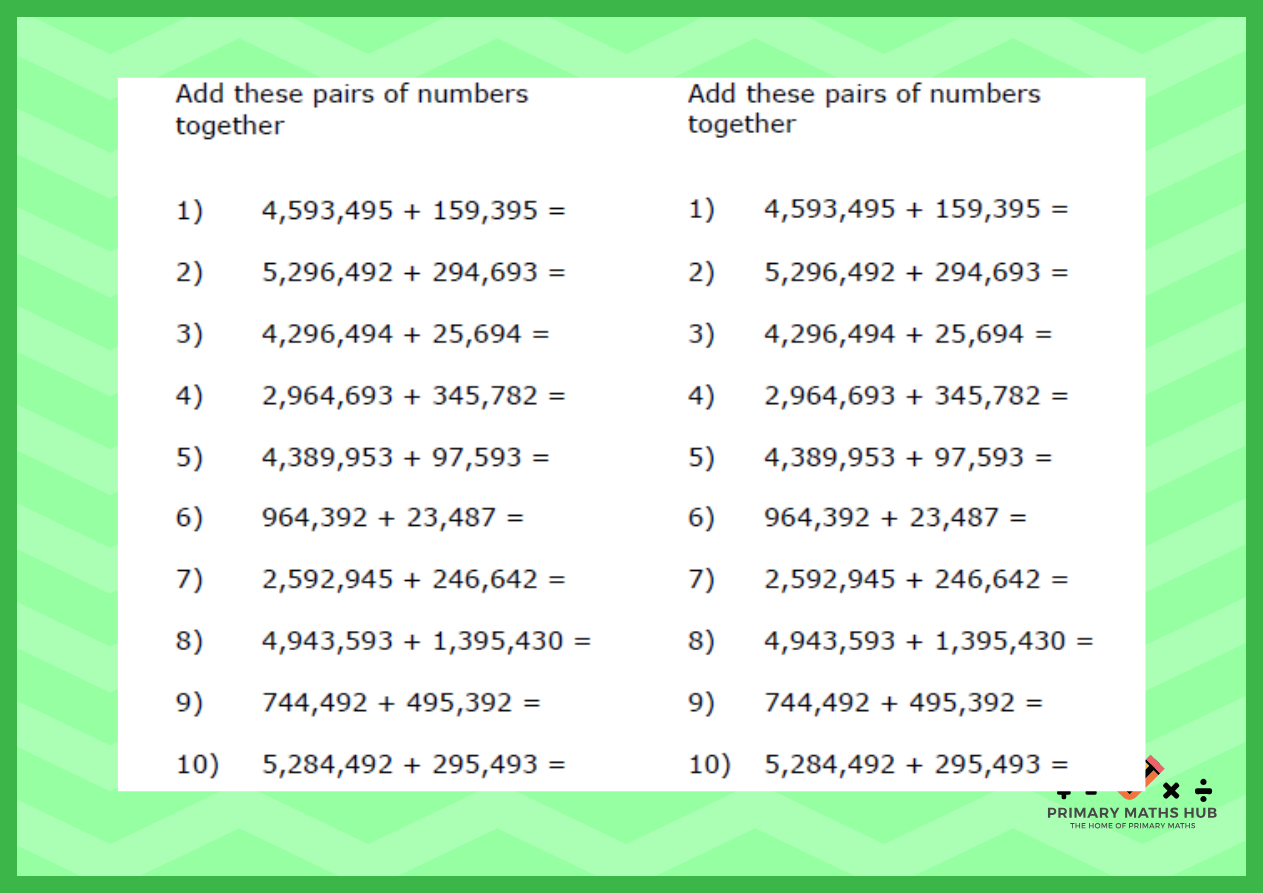Click the left column heading "Add these pairs"
The height and width of the screenshot is (893, 1263).
point(351,109)
